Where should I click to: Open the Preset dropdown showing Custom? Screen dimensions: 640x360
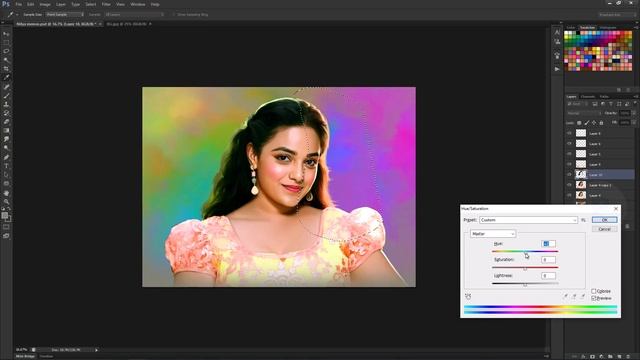528,220
